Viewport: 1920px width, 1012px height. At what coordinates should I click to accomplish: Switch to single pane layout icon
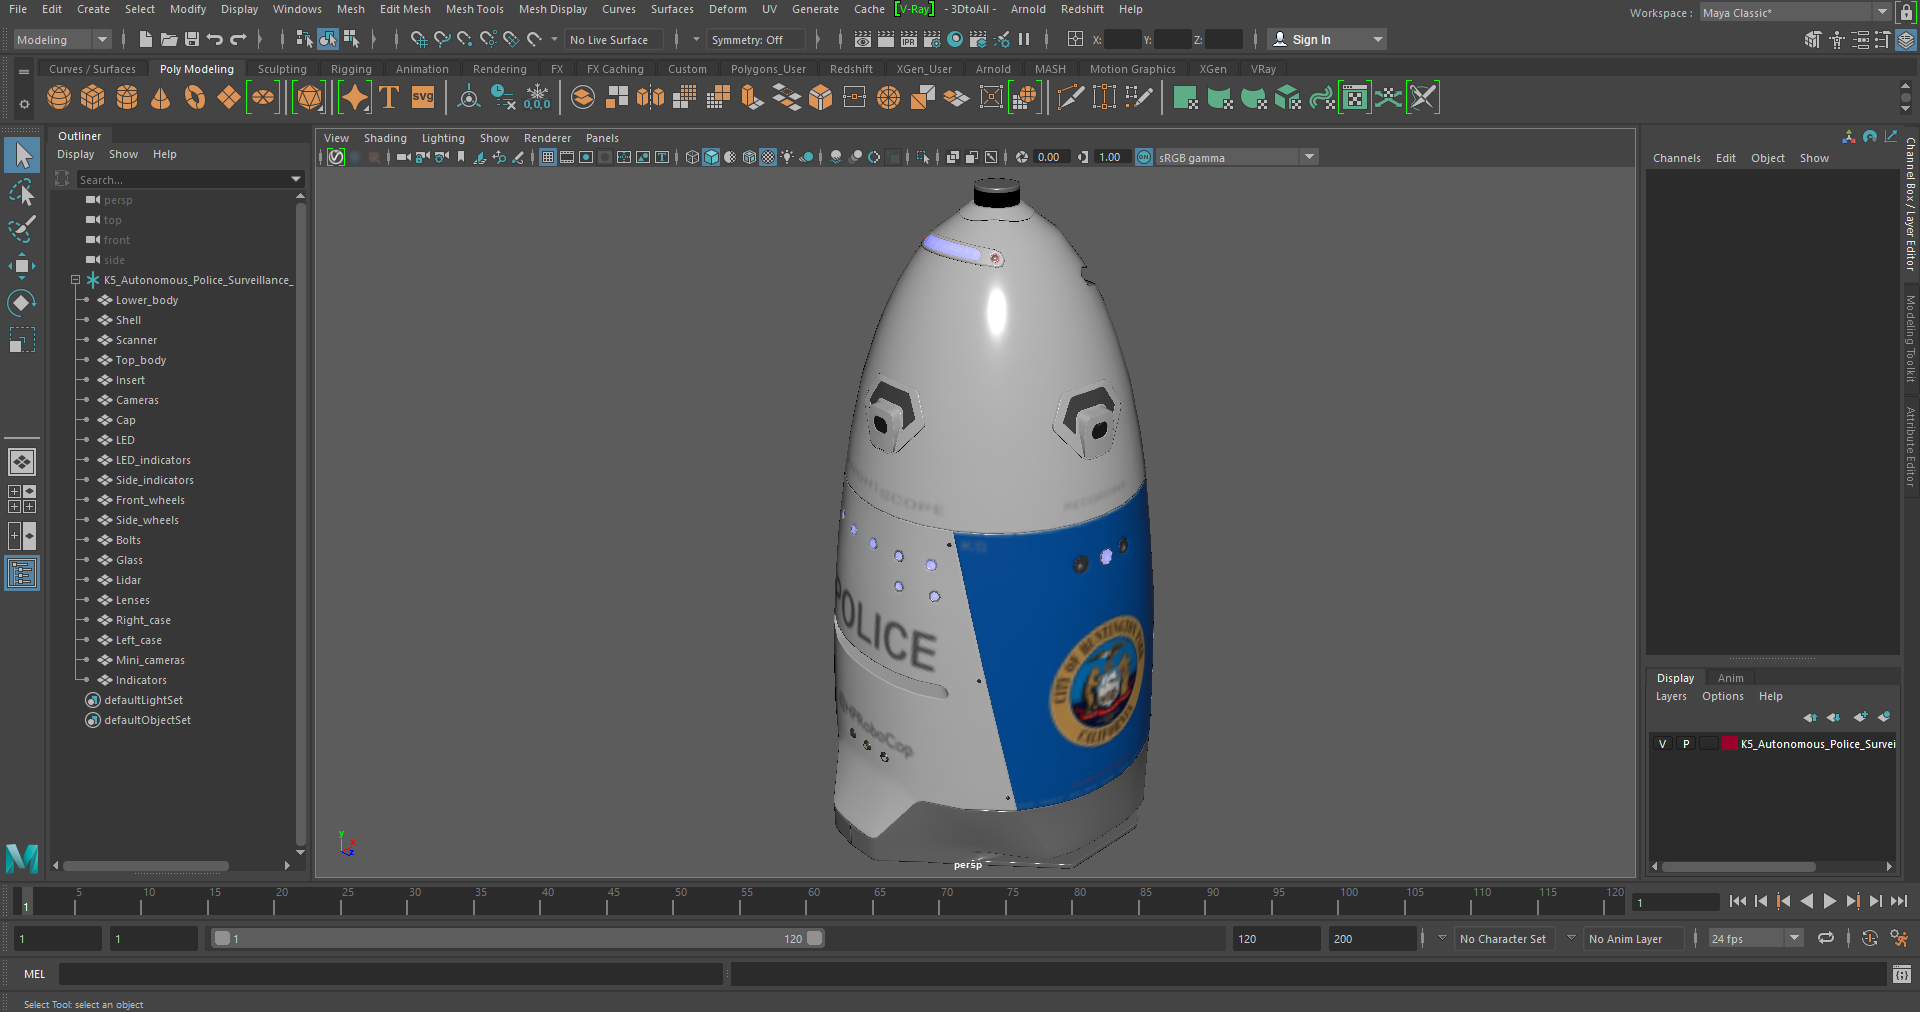[x=22, y=462]
